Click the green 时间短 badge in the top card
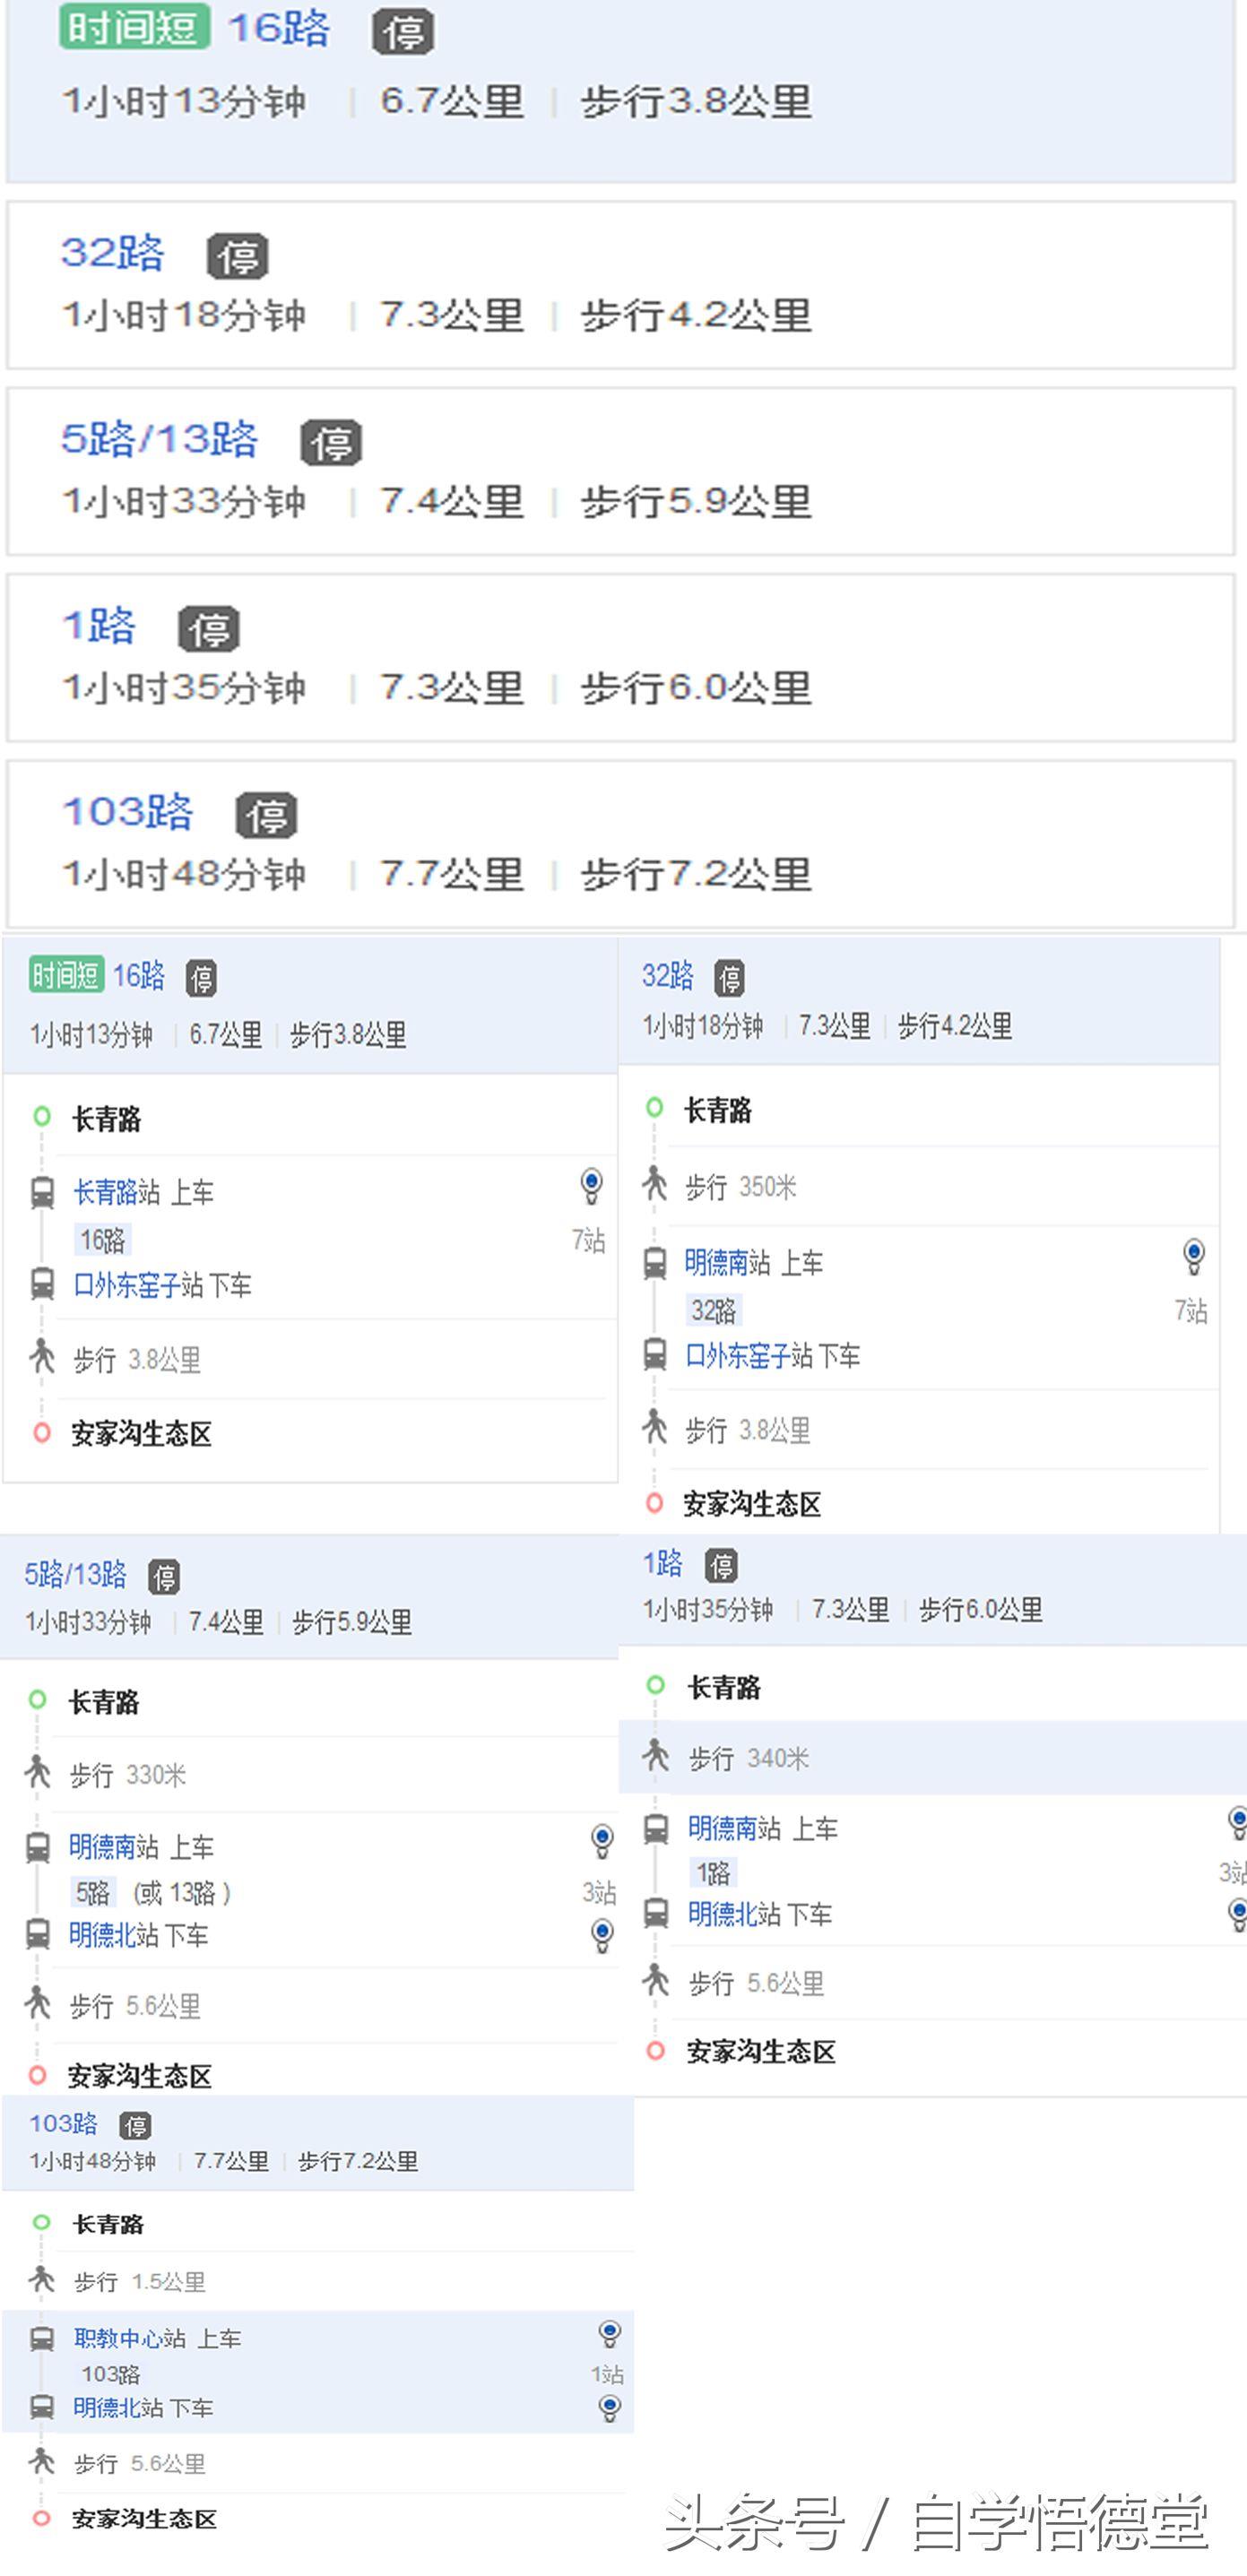1247x2576 pixels. coord(134,27)
